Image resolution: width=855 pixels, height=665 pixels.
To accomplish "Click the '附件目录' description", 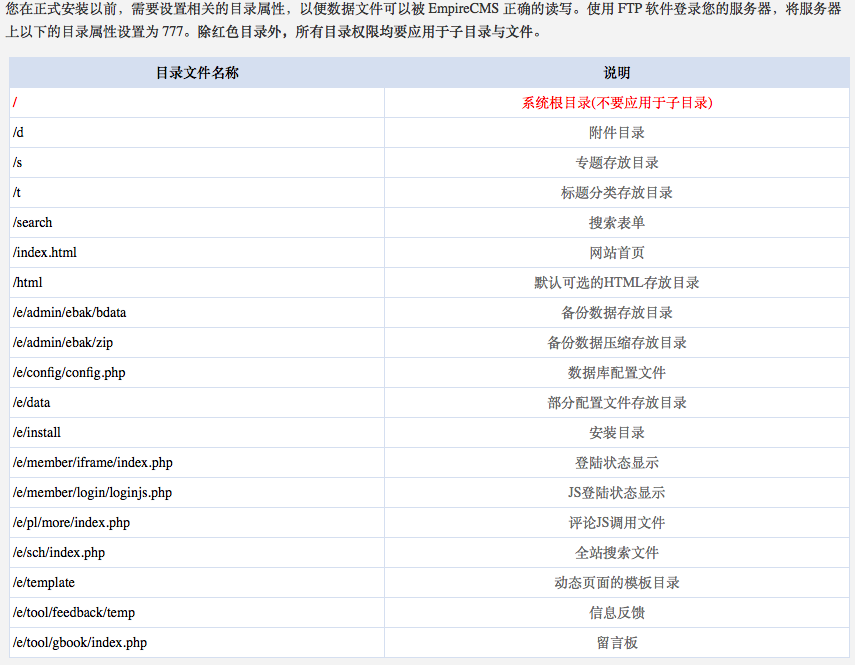I will [617, 132].
